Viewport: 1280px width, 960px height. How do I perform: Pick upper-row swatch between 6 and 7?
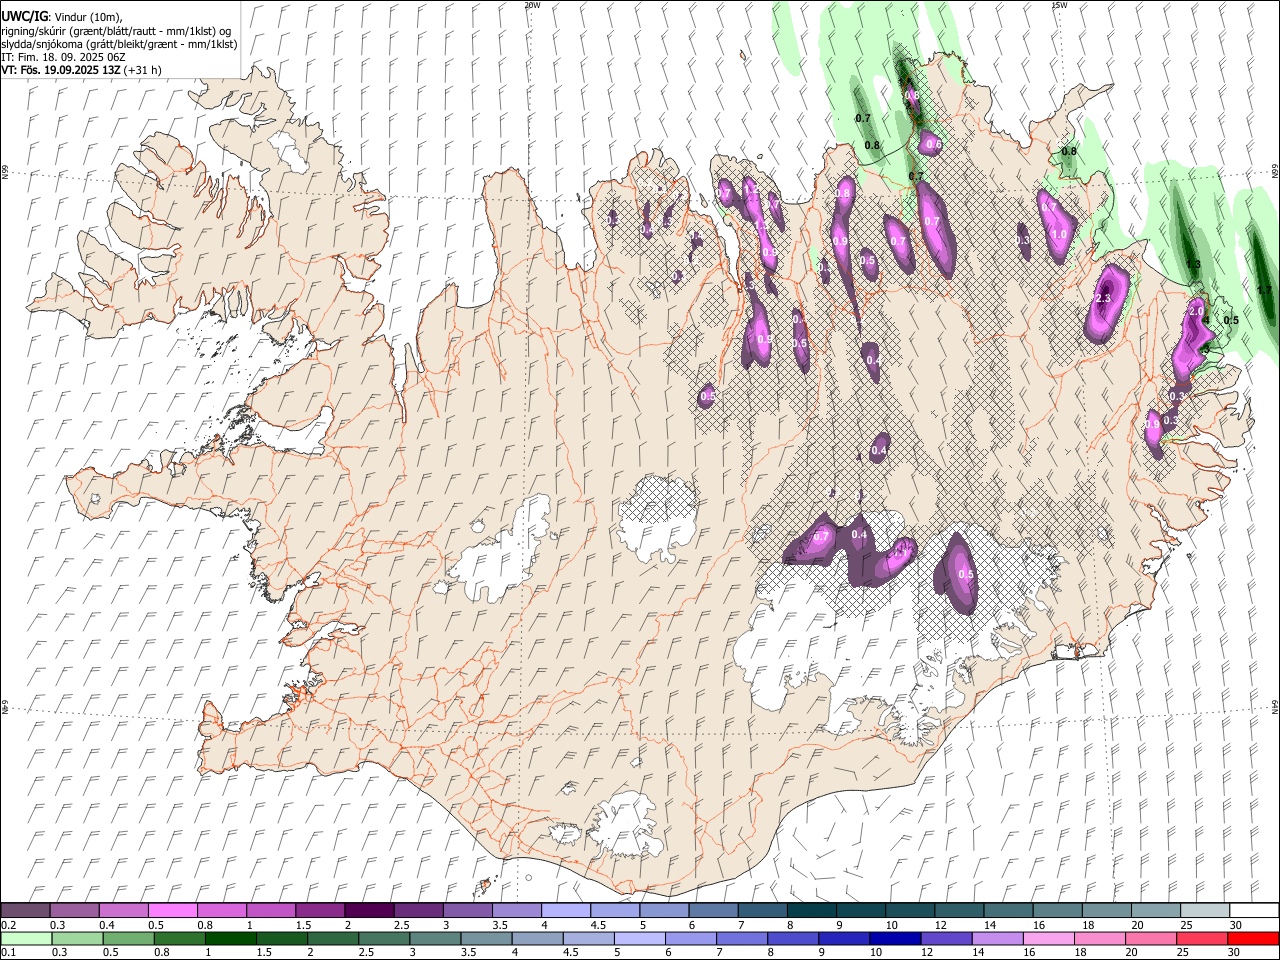pyautogui.click(x=714, y=910)
